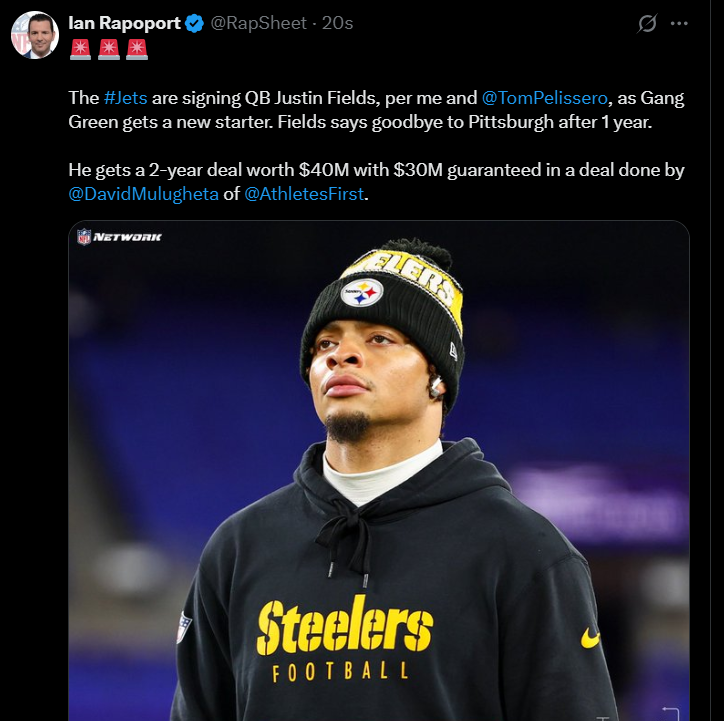This screenshot has height=721, width=724.
Task: Click the first siren emoji
Action: tap(80, 49)
